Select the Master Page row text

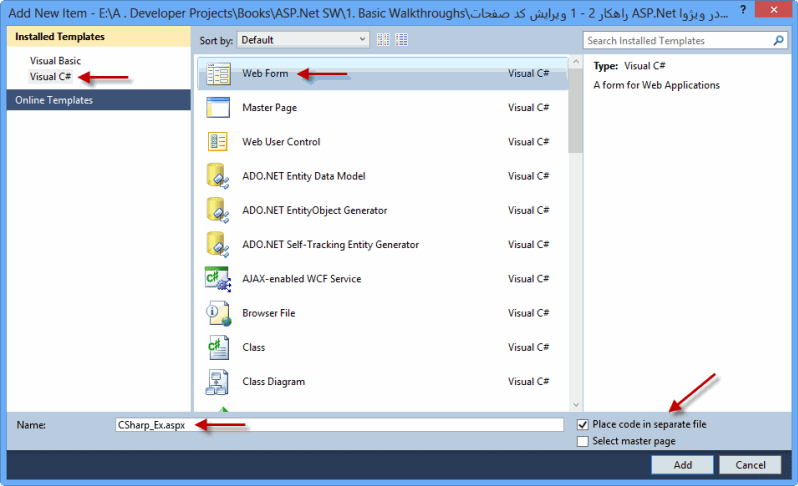point(269,108)
